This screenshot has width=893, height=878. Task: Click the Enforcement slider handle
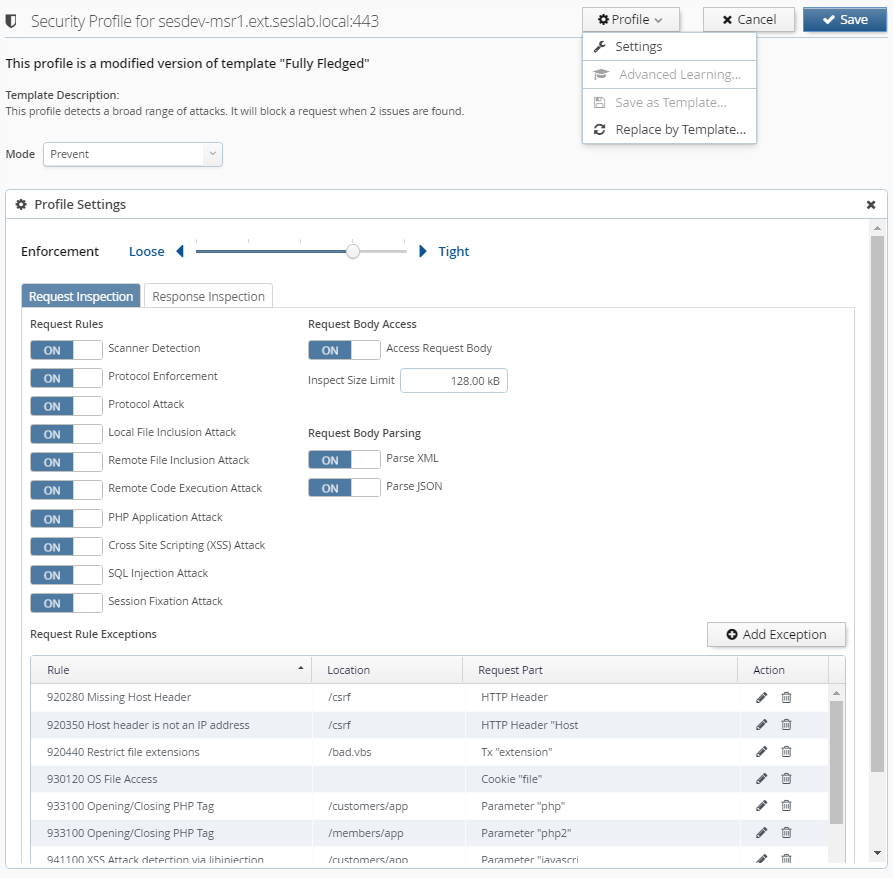(353, 252)
